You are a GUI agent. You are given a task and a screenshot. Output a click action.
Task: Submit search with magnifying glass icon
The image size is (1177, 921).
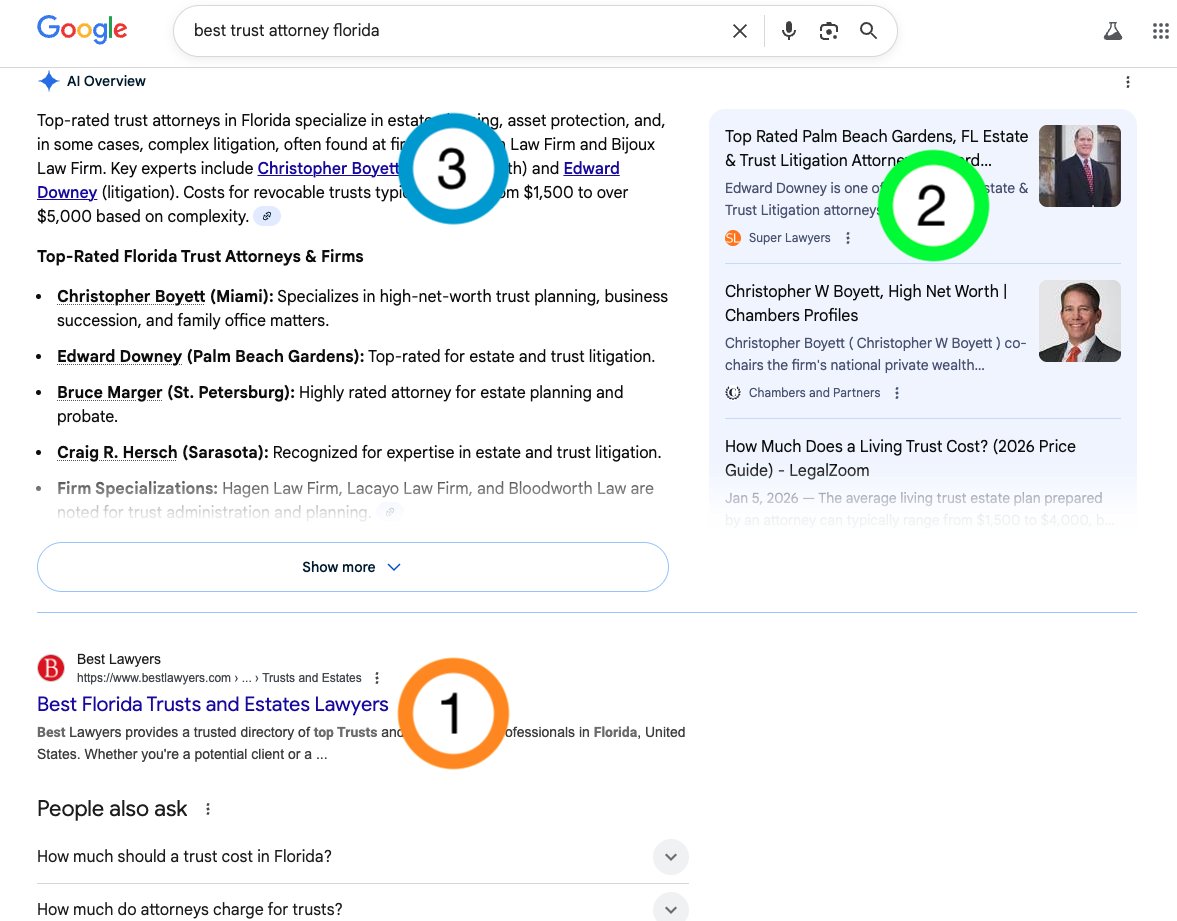pos(868,31)
